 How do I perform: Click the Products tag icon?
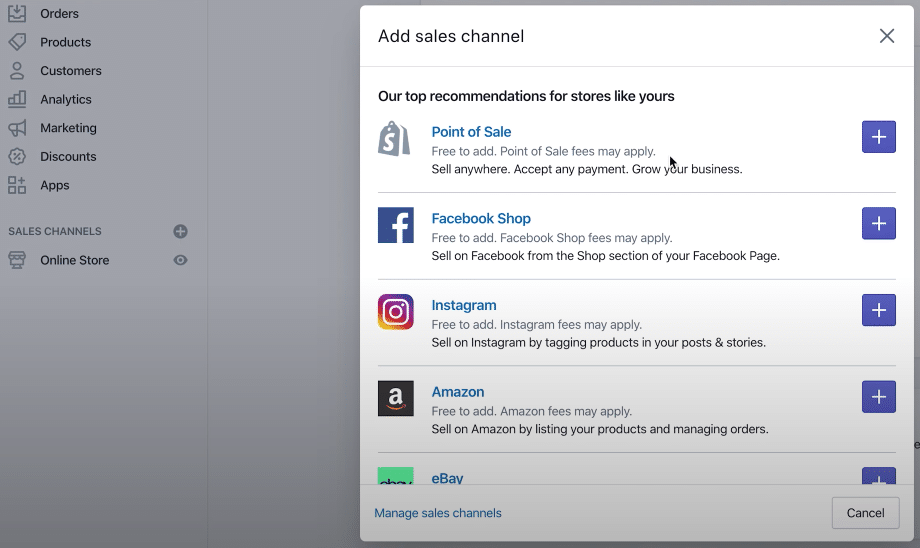tap(17, 42)
